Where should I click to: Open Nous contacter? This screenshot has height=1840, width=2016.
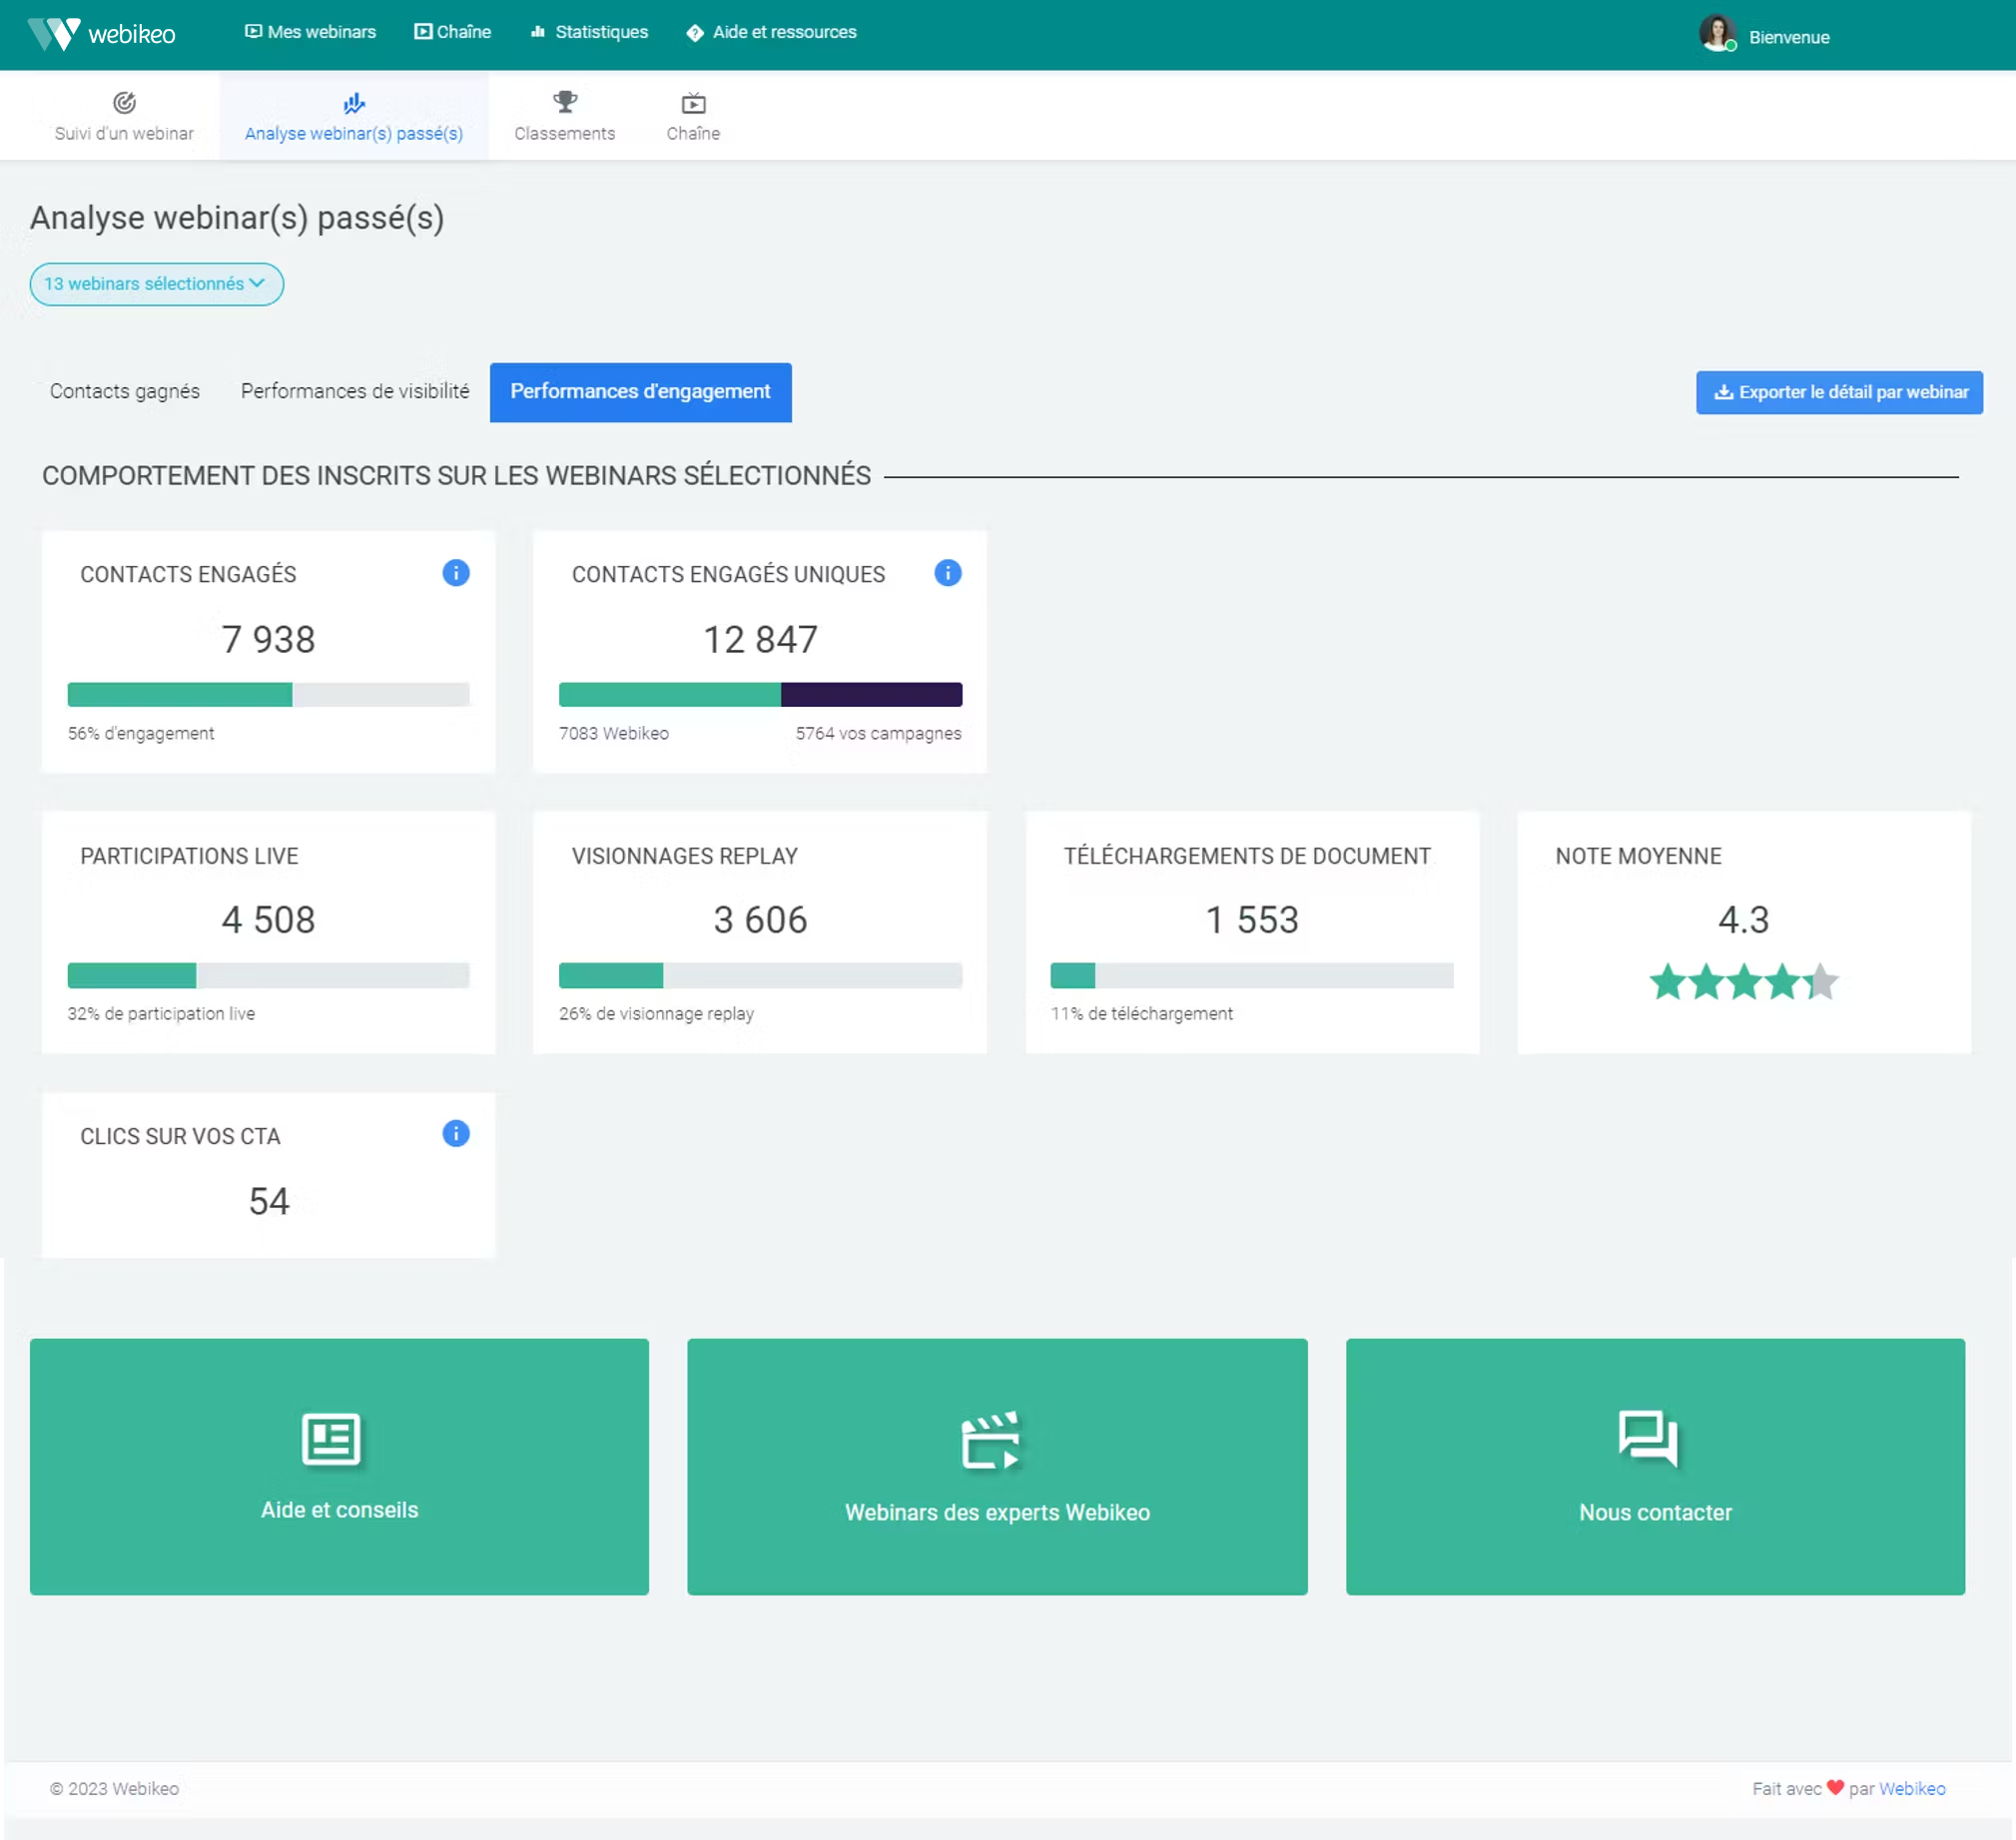pyautogui.click(x=1654, y=1467)
